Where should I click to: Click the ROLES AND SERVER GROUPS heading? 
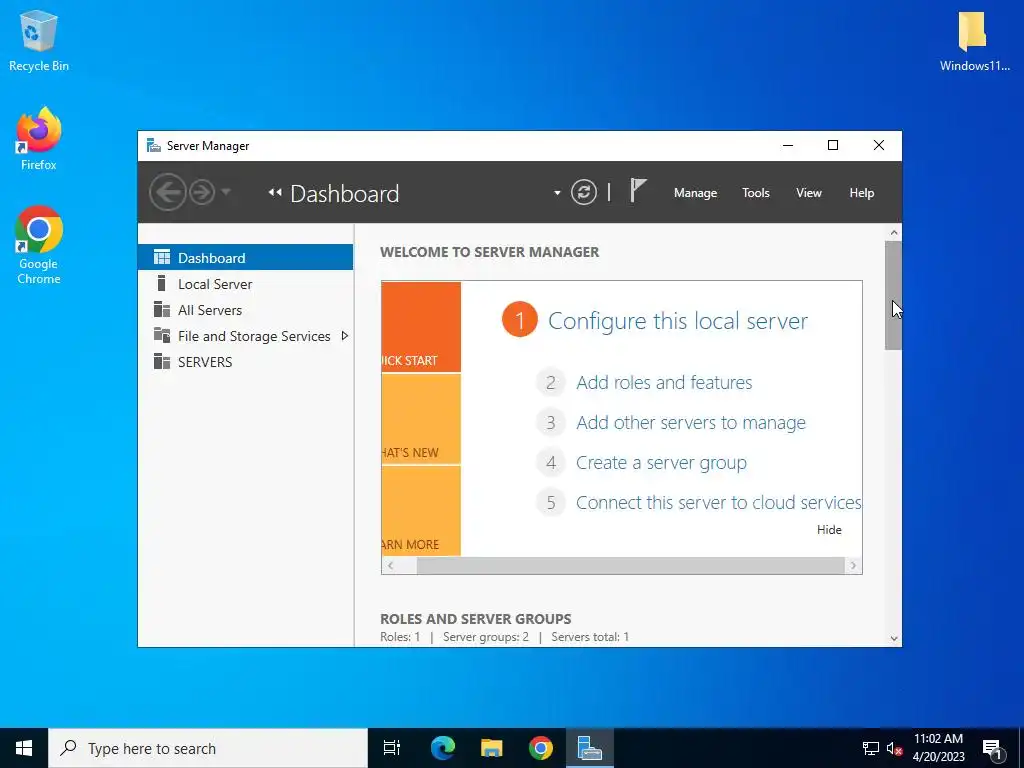(x=475, y=619)
